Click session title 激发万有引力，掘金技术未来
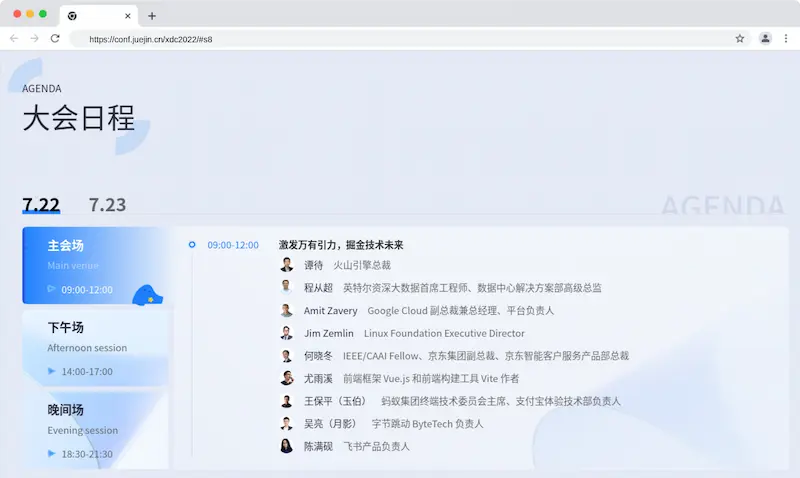Viewport: 800px width, 478px height. coord(341,245)
